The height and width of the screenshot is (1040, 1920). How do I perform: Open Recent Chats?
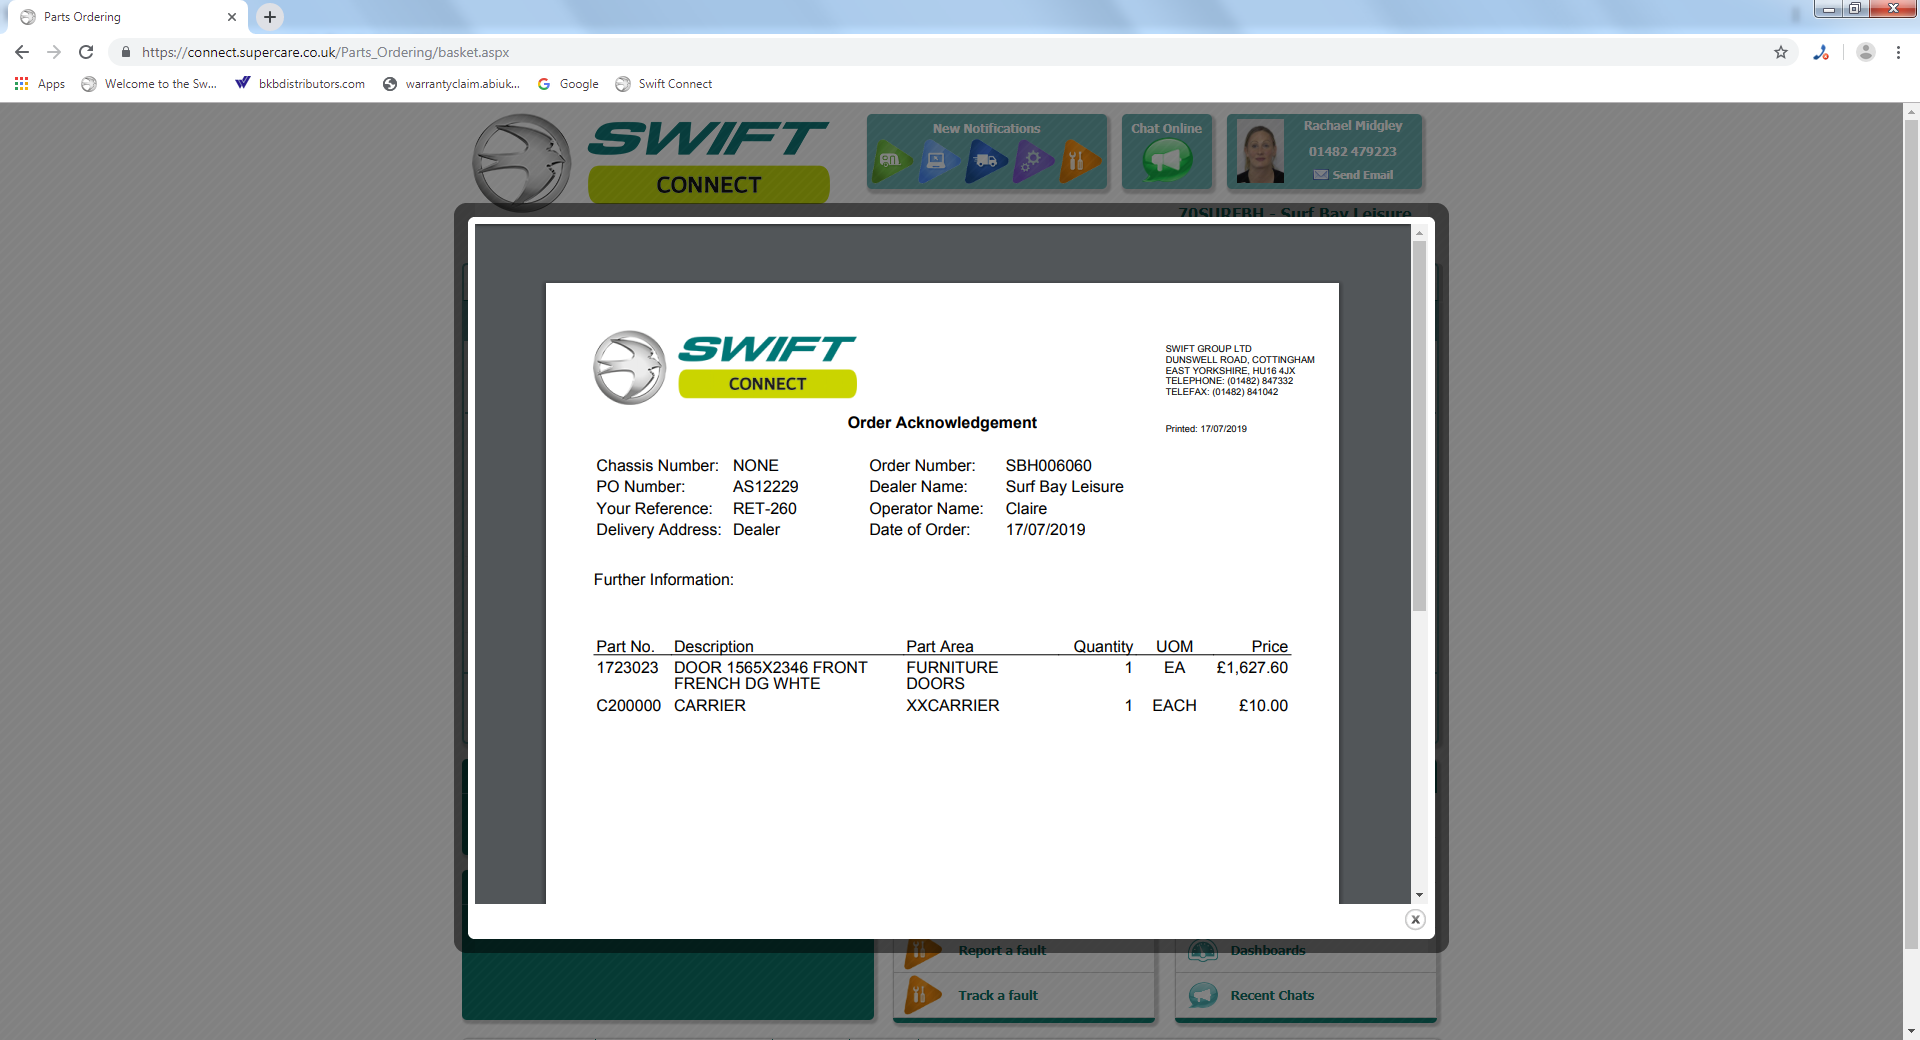(1272, 995)
